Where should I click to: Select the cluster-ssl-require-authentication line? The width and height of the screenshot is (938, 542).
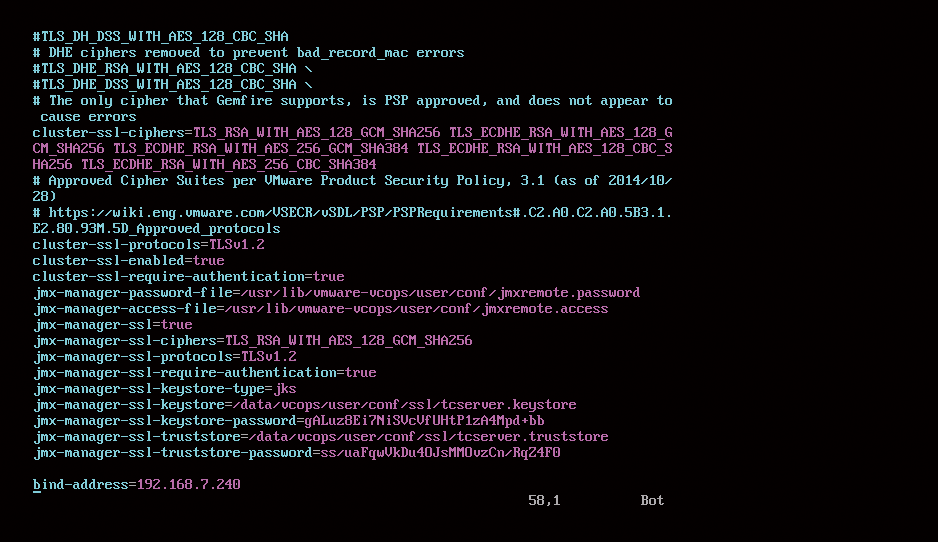[x=188, y=276]
